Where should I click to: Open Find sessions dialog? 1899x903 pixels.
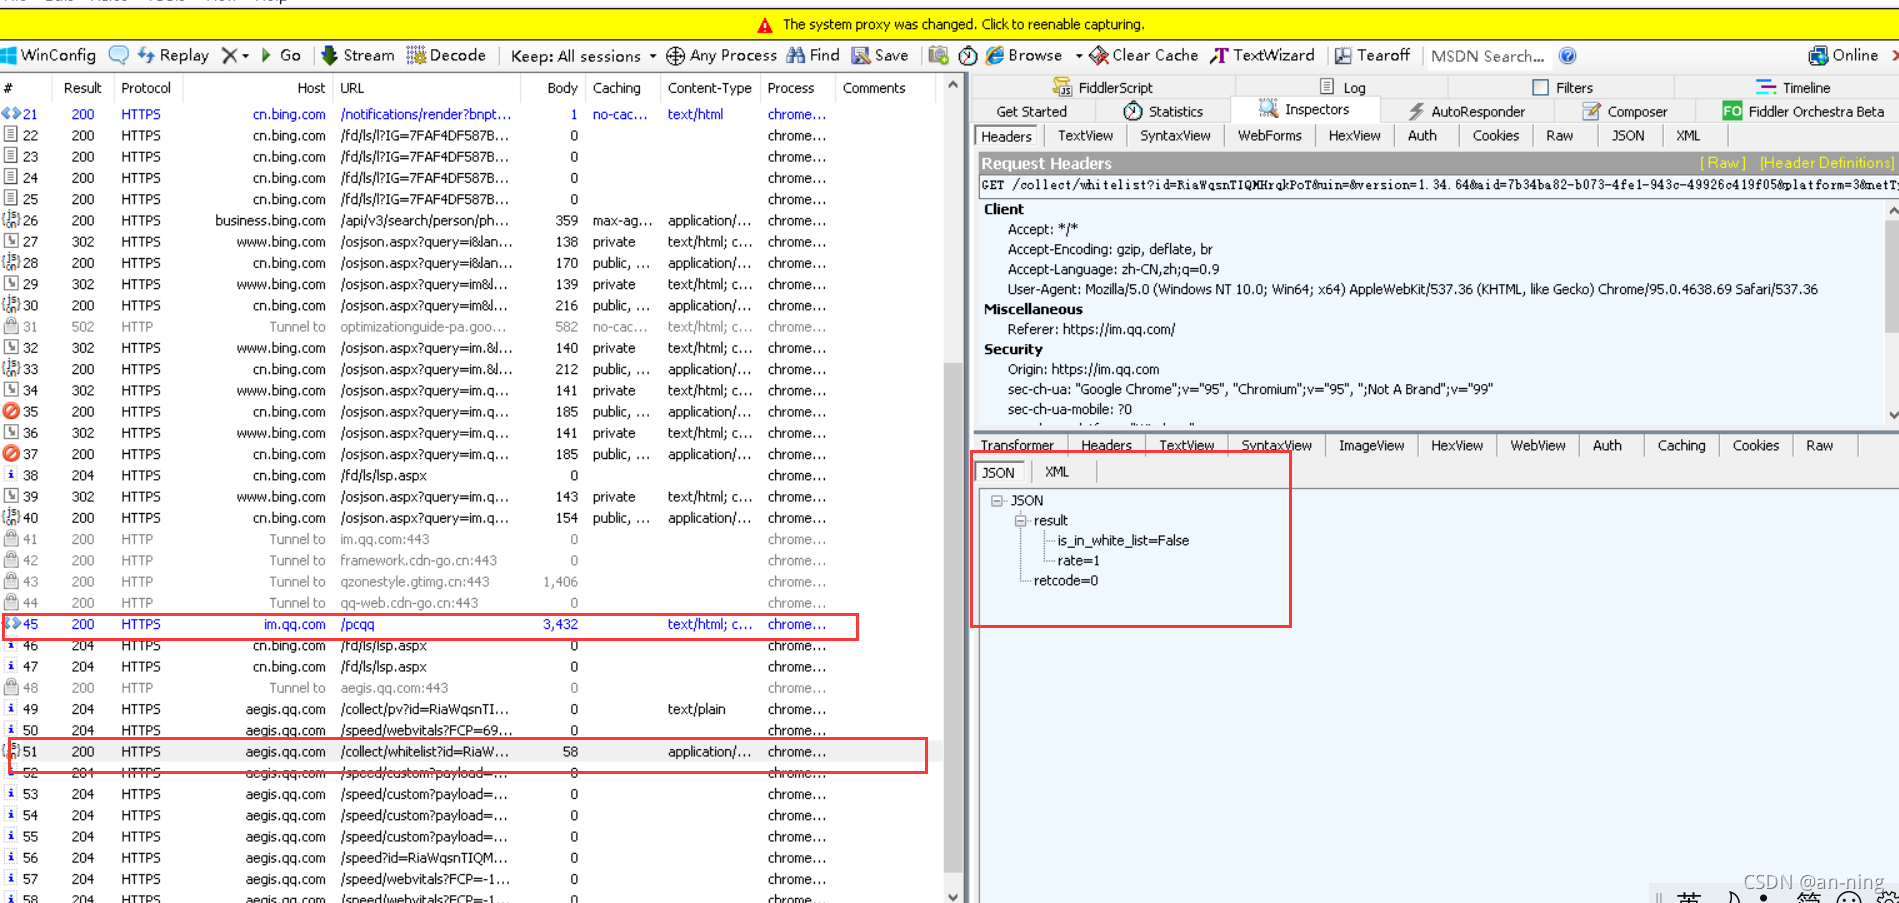coord(813,56)
